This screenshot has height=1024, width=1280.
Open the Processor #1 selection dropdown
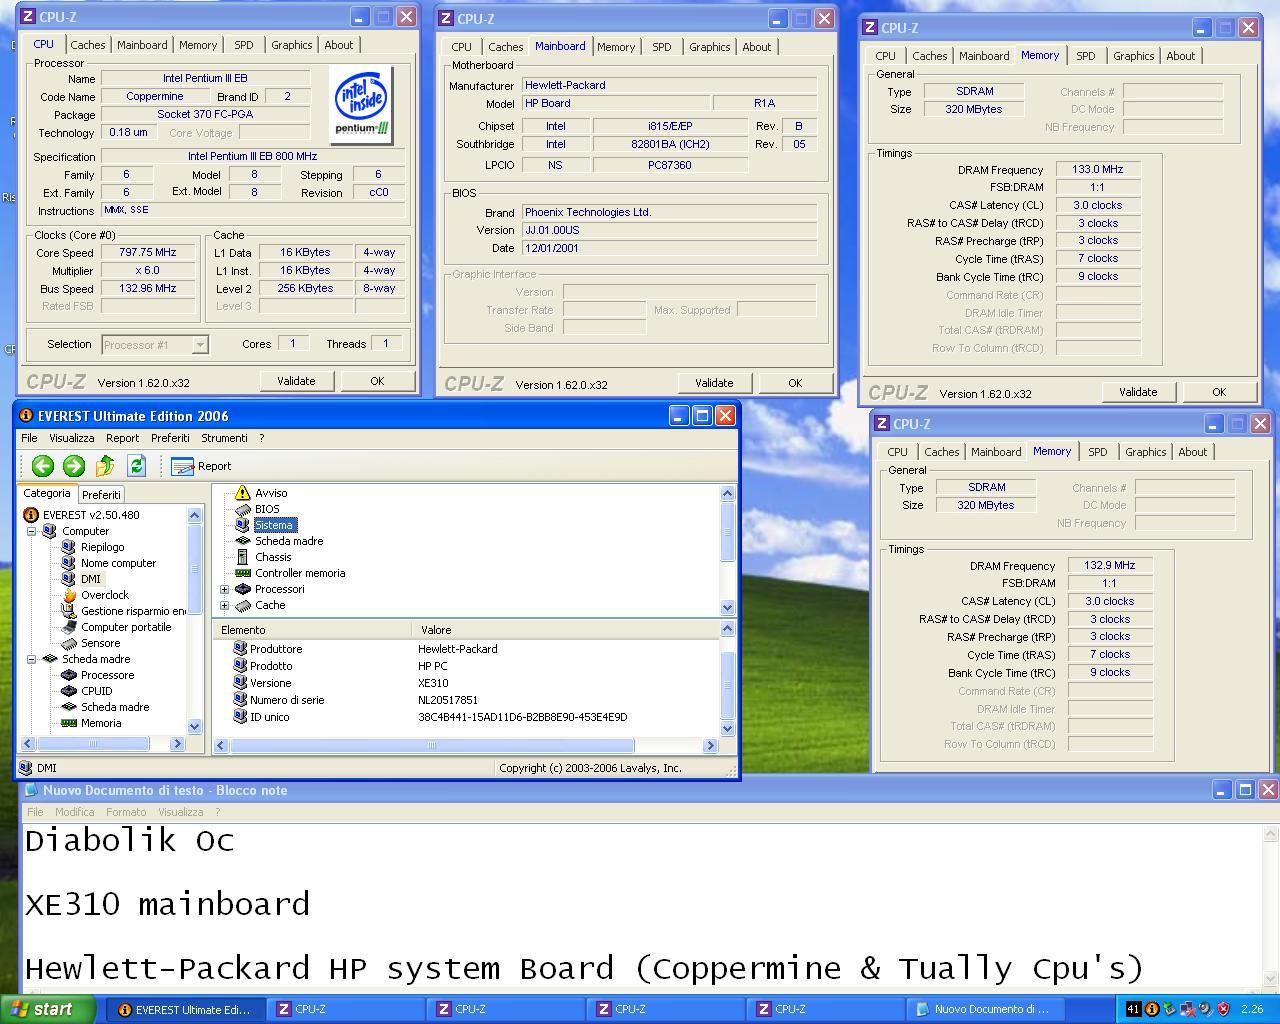click(199, 345)
